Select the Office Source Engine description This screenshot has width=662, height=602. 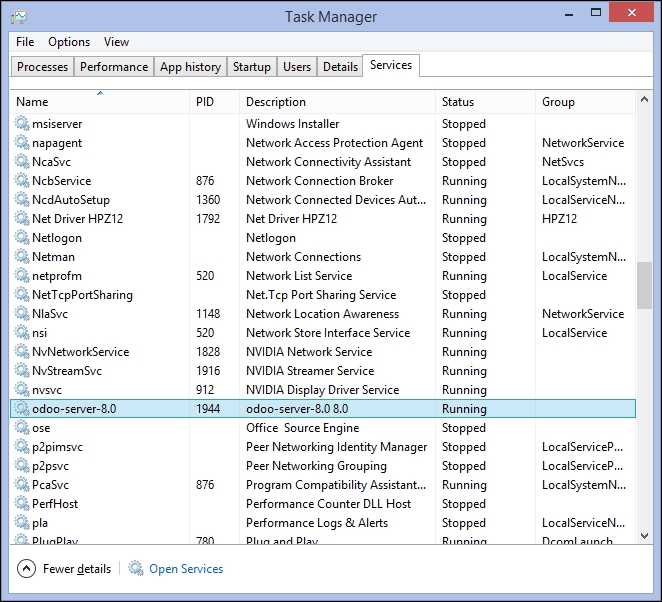click(303, 428)
